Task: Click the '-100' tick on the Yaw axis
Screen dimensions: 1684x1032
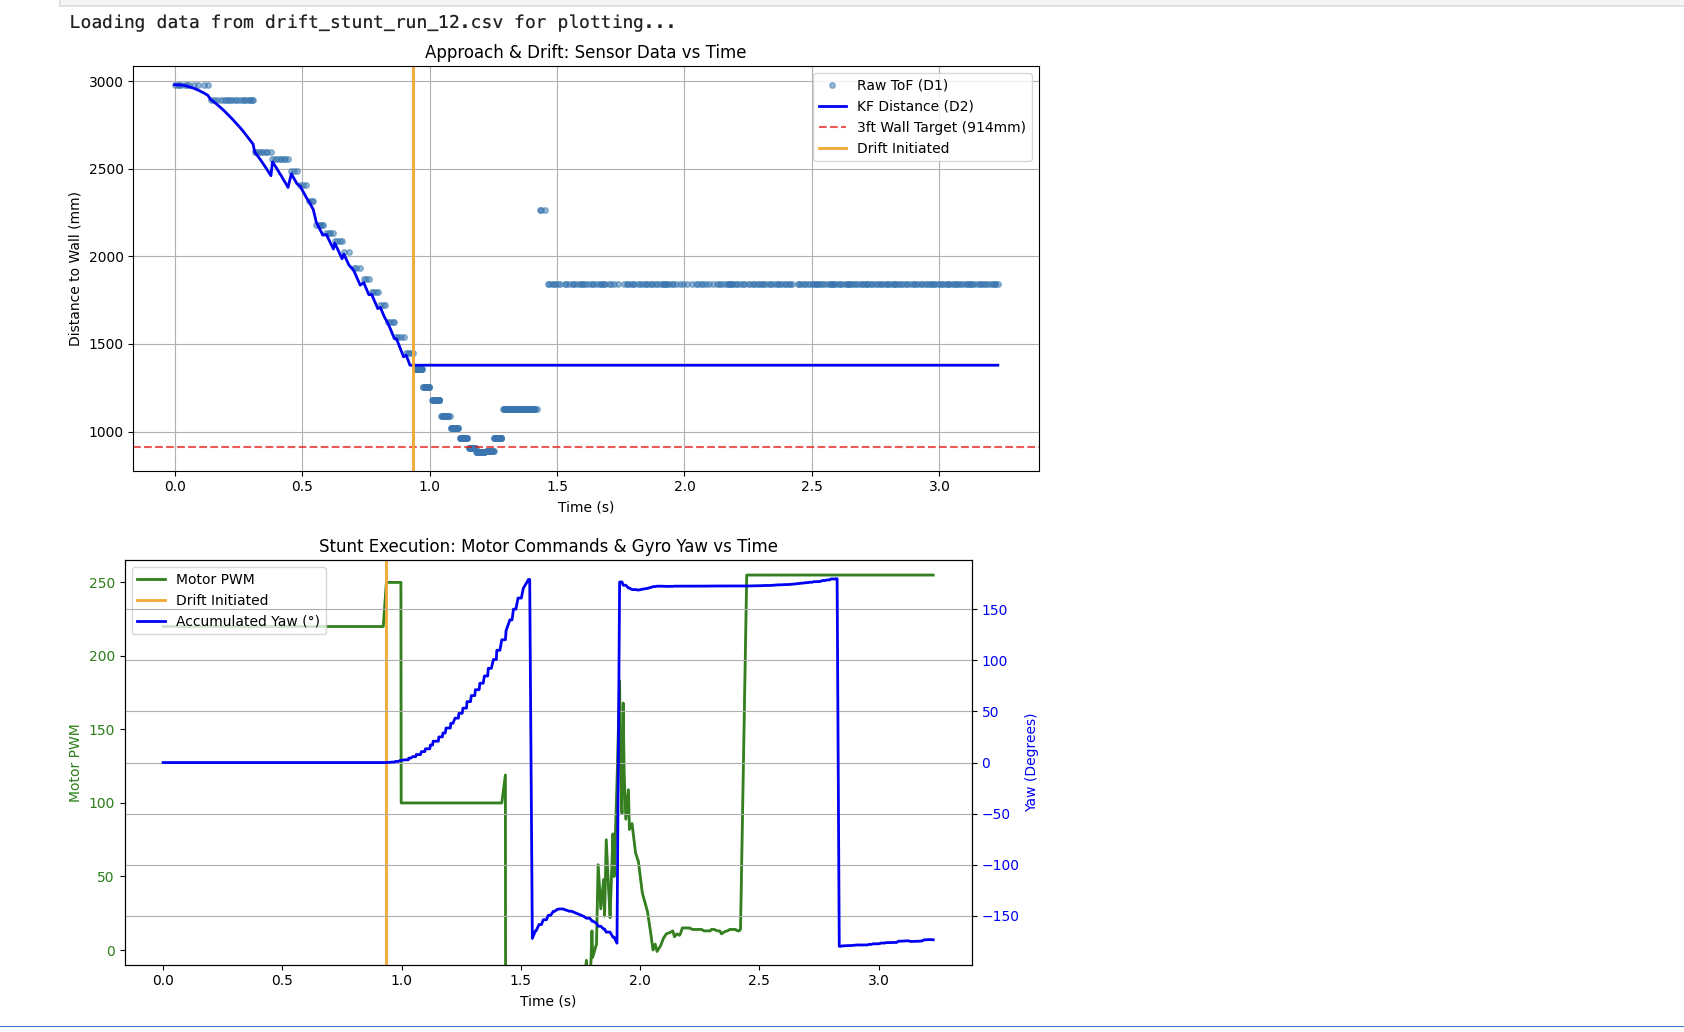Action: pyautogui.click(x=1000, y=865)
